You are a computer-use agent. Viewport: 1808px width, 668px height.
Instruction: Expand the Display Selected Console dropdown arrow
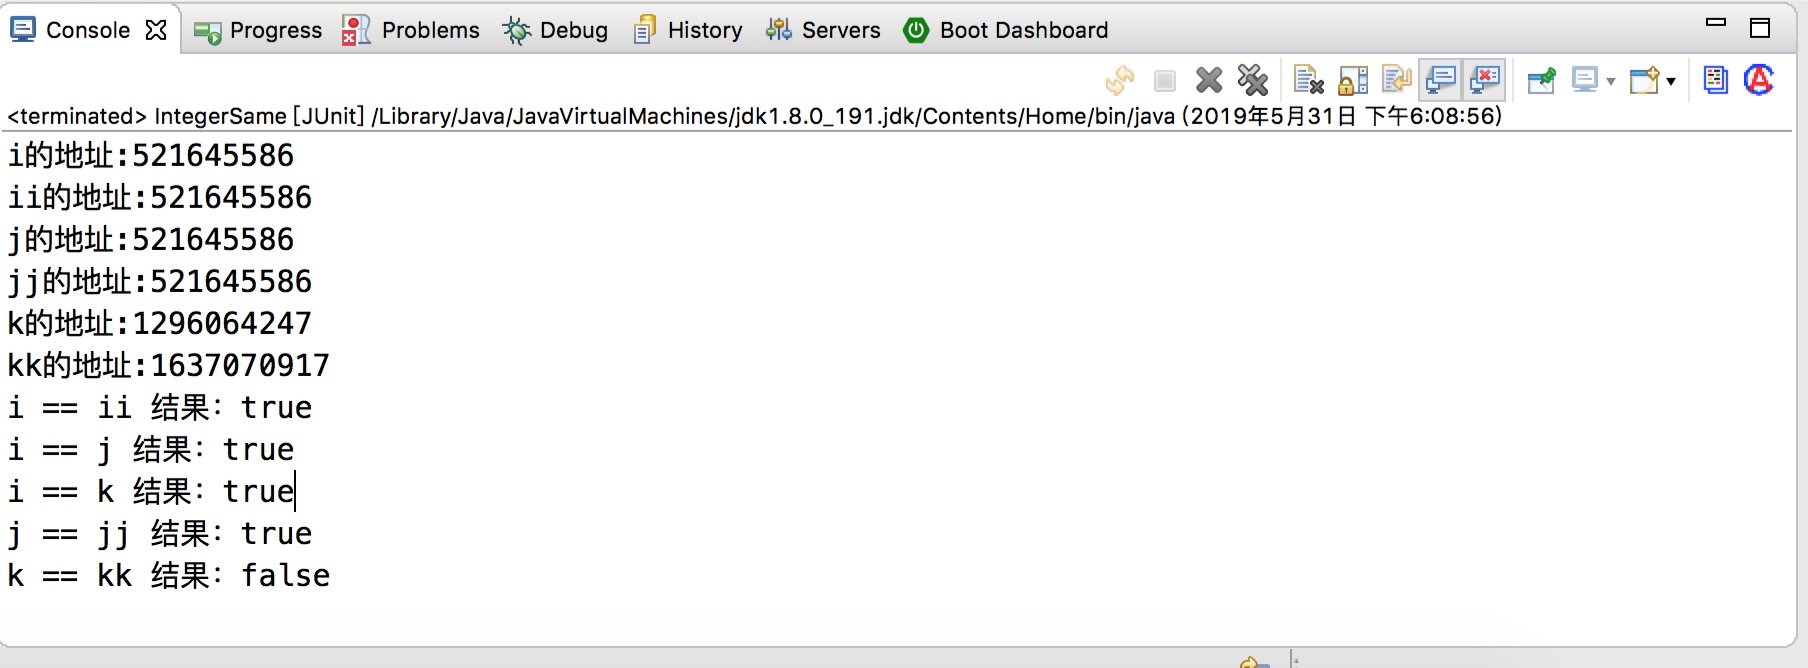(1611, 81)
